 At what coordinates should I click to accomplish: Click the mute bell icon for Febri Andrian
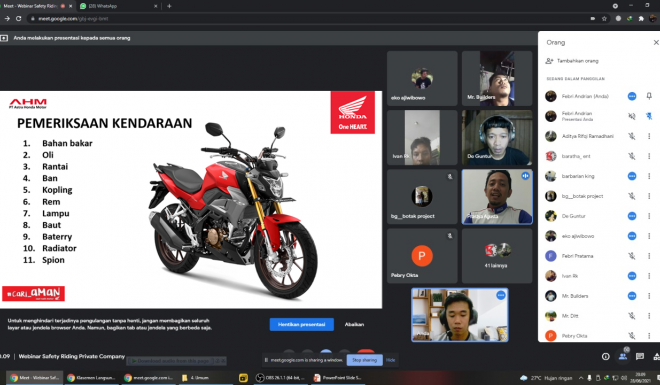[x=649, y=96]
